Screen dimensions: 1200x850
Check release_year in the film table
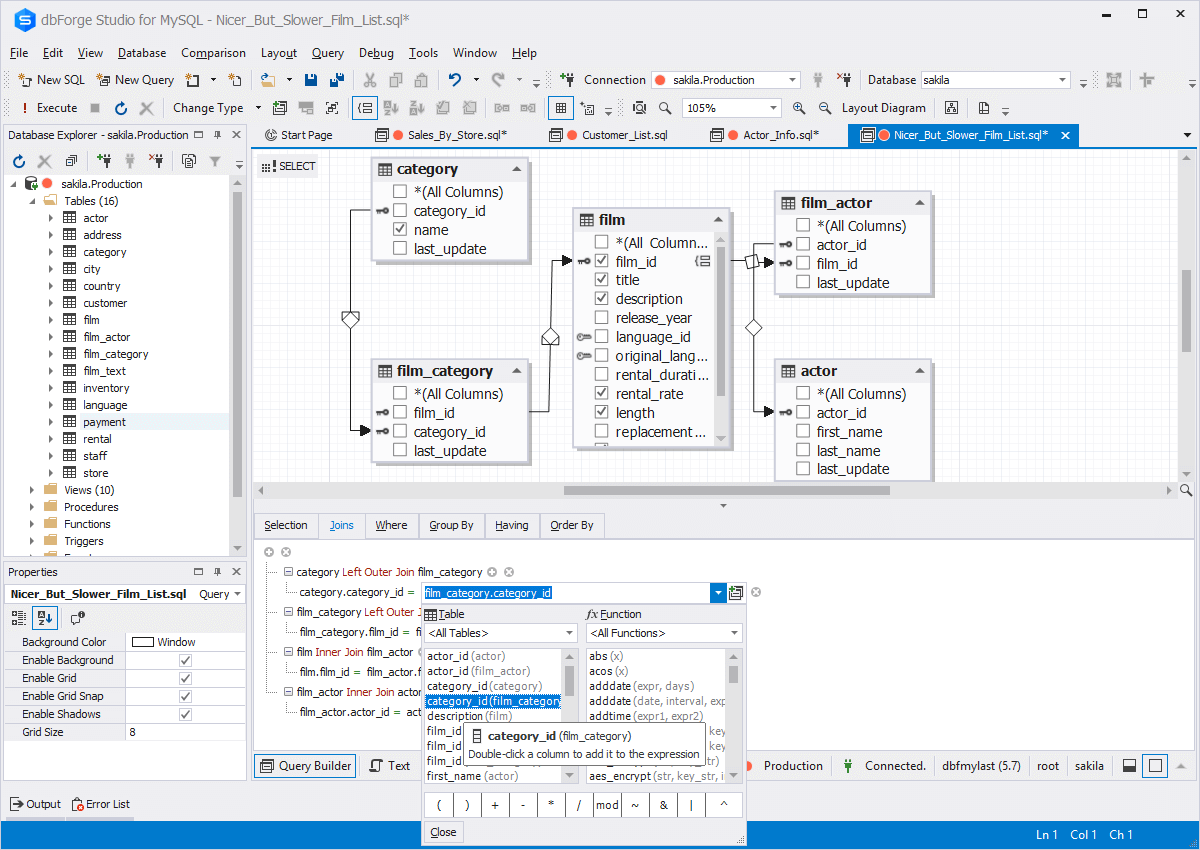(x=601, y=318)
